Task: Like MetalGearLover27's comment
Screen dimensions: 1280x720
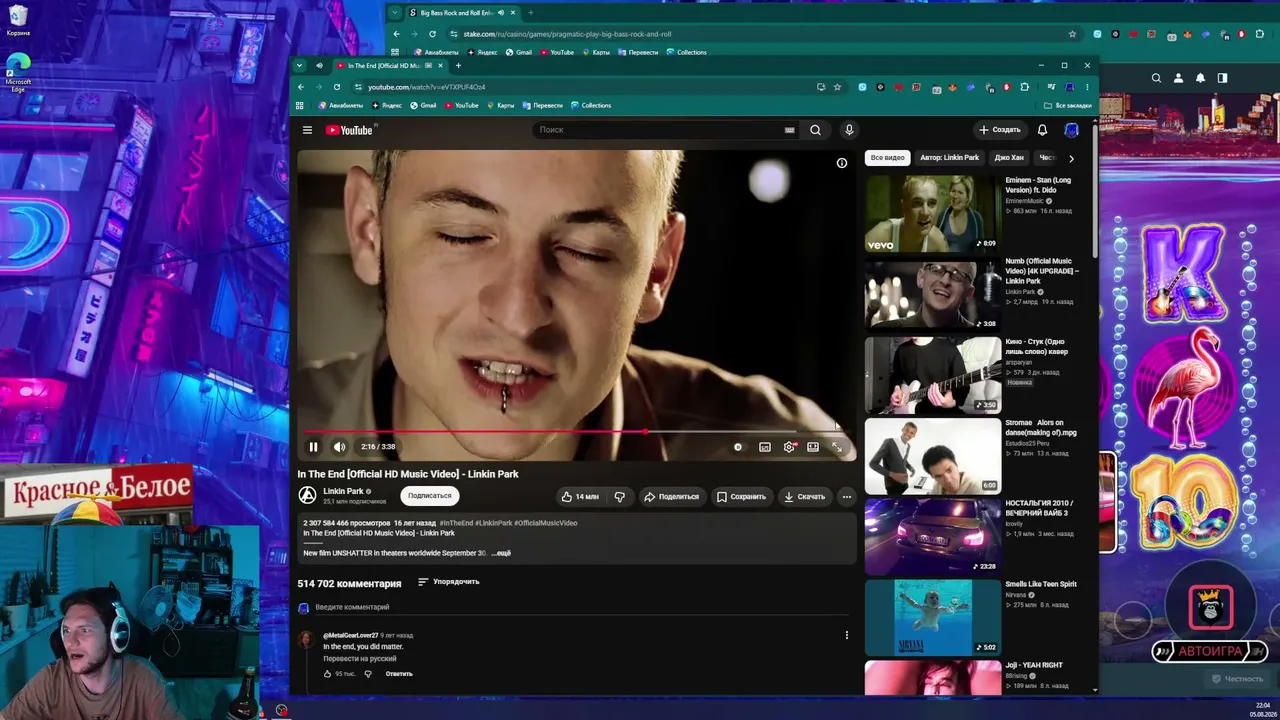Action: pyautogui.click(x=327, y=674)
